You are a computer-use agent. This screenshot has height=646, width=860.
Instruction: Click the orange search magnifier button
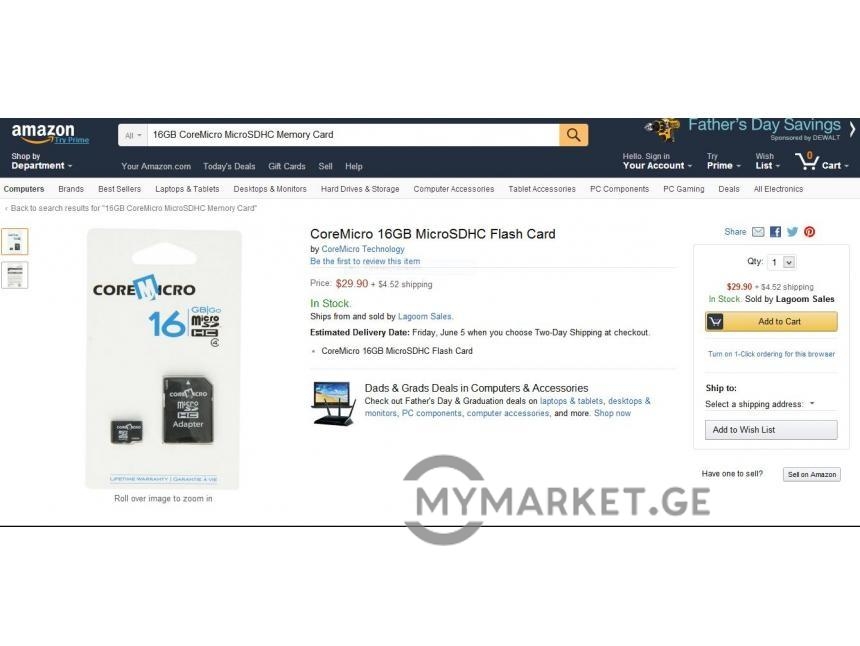click(573, 135)
